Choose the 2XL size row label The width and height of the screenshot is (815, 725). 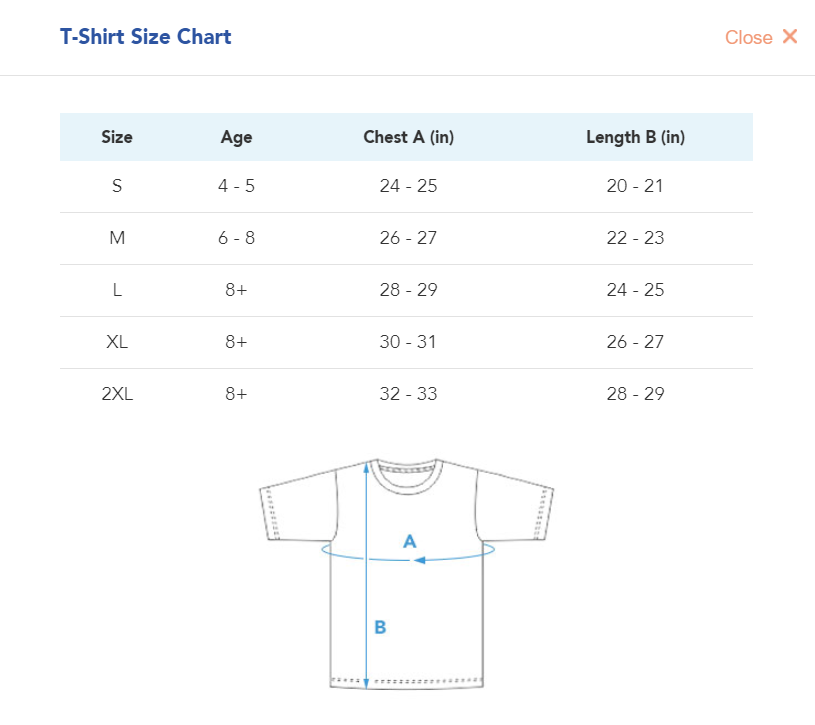[117, 394]
